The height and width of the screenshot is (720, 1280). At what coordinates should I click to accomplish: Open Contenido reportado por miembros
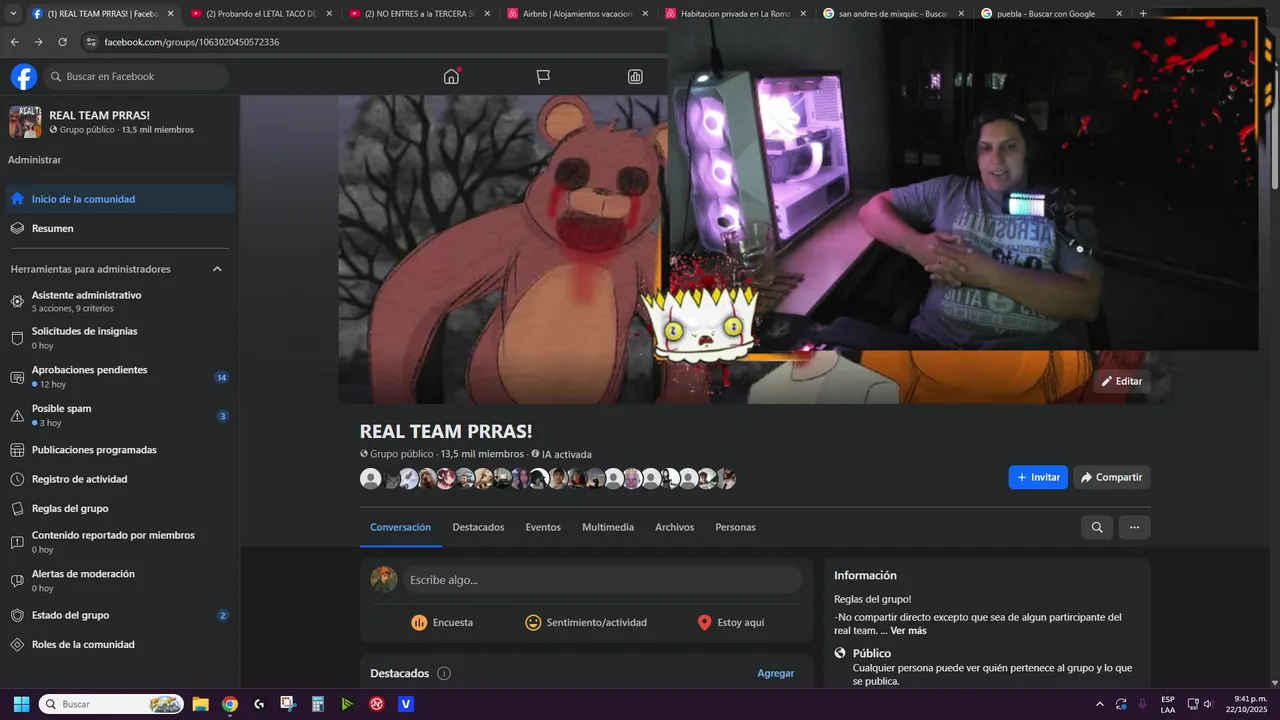(120, 542)
